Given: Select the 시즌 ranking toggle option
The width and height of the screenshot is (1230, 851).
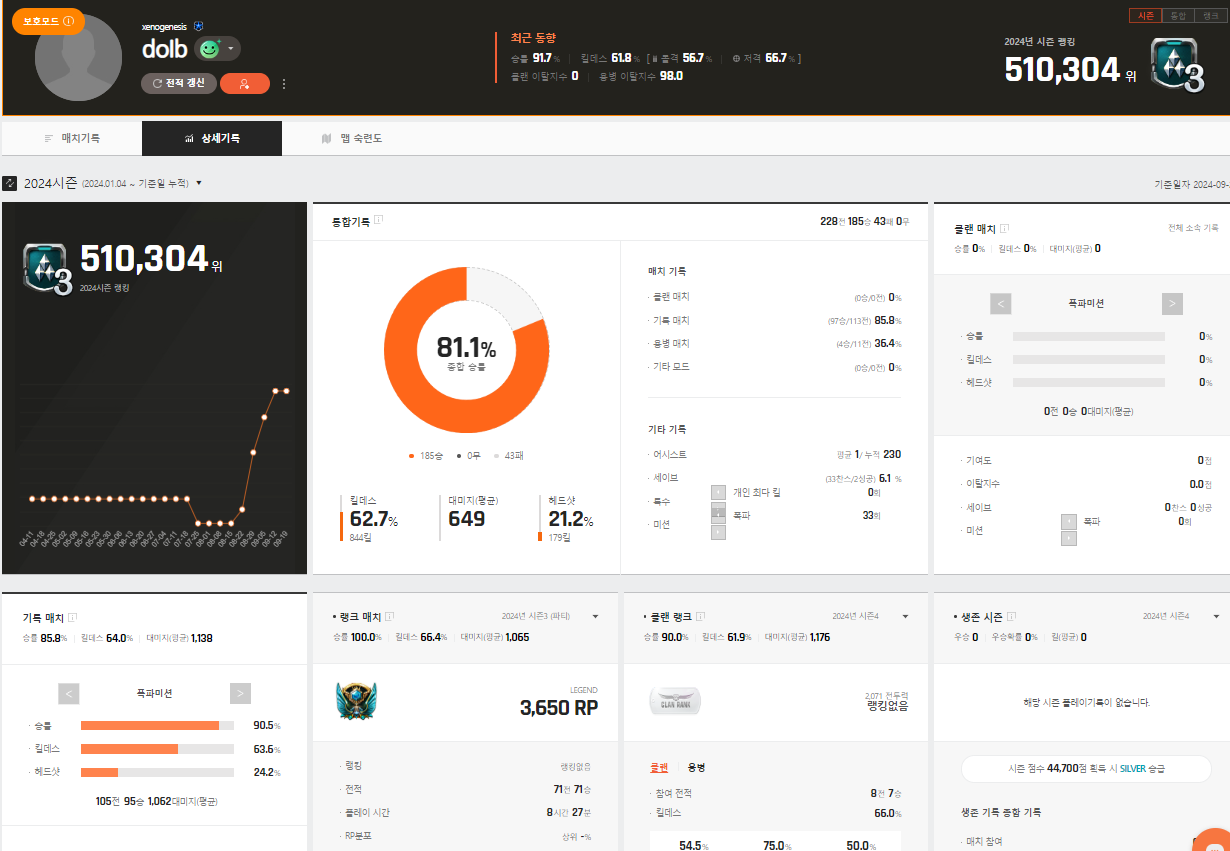Looking at the screenshot, I should coord(1144,16).
